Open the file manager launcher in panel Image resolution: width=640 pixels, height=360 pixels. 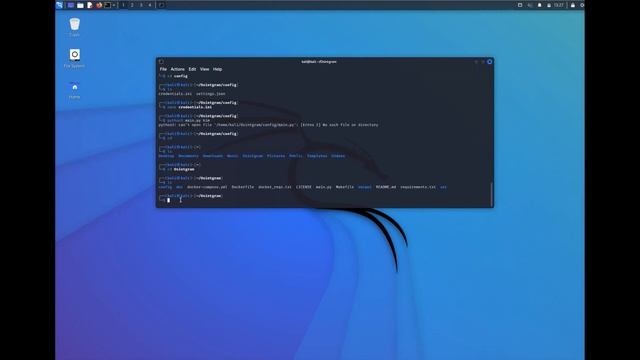pyautogui.click(x=80, y=5)
